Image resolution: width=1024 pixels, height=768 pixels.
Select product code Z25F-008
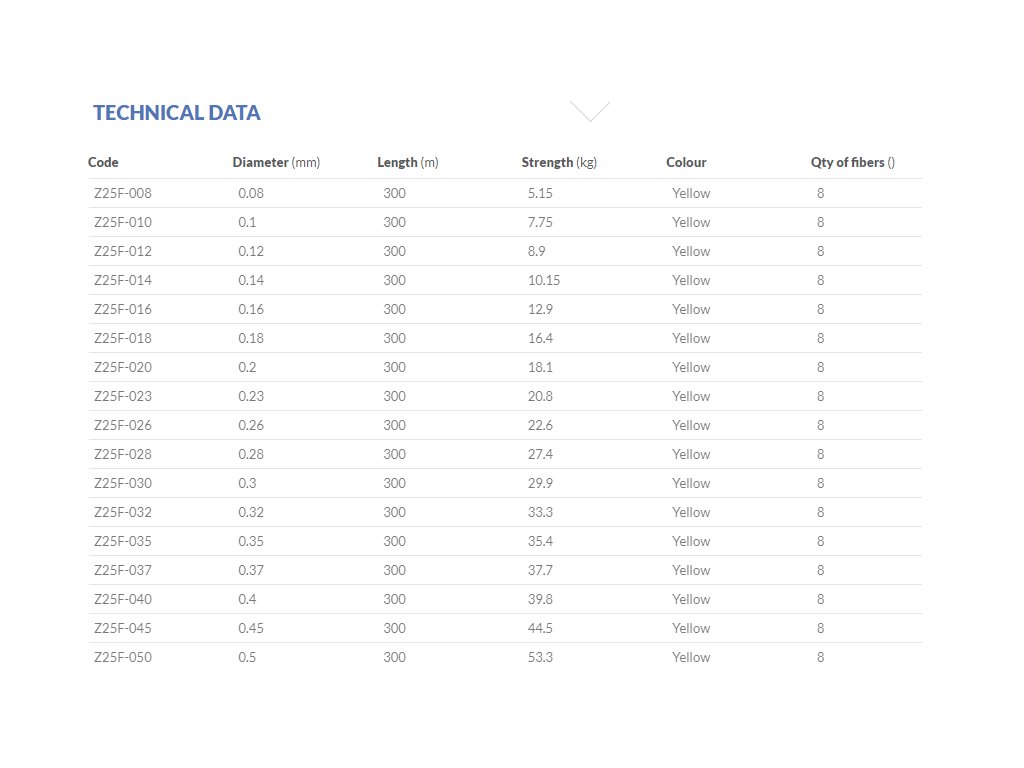(122, 193)
